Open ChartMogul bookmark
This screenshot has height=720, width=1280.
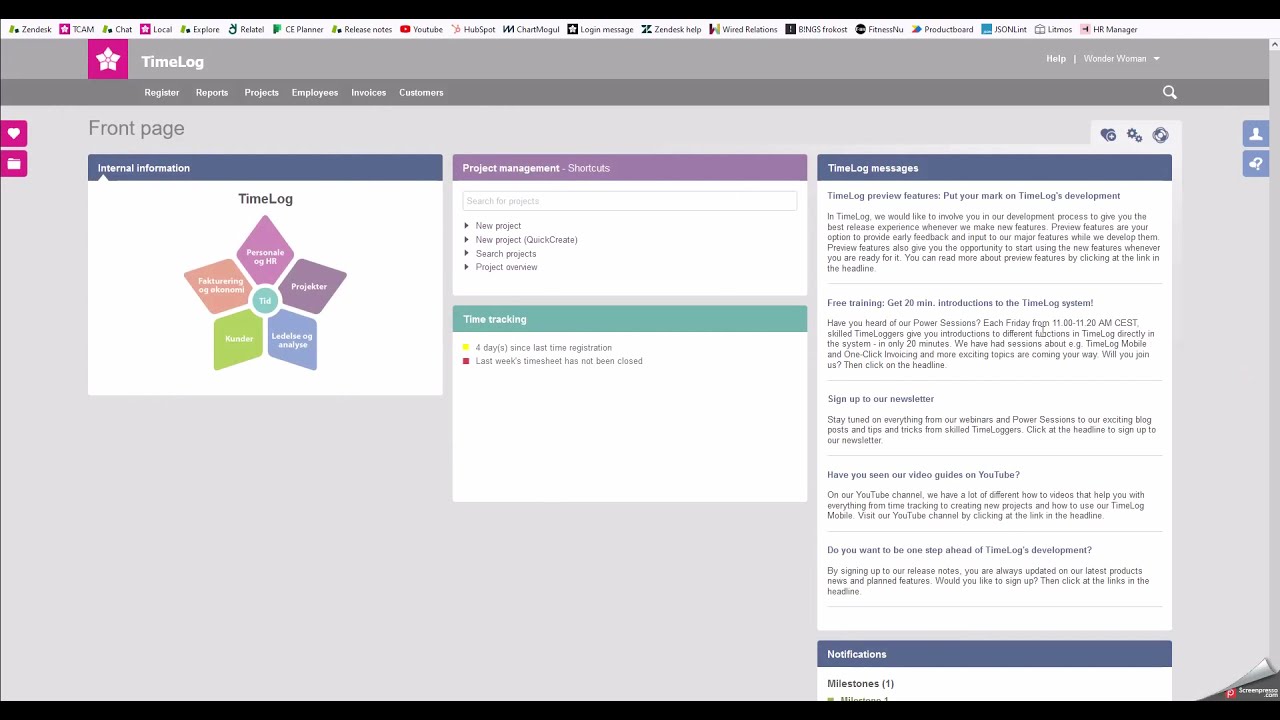[531, 29]
